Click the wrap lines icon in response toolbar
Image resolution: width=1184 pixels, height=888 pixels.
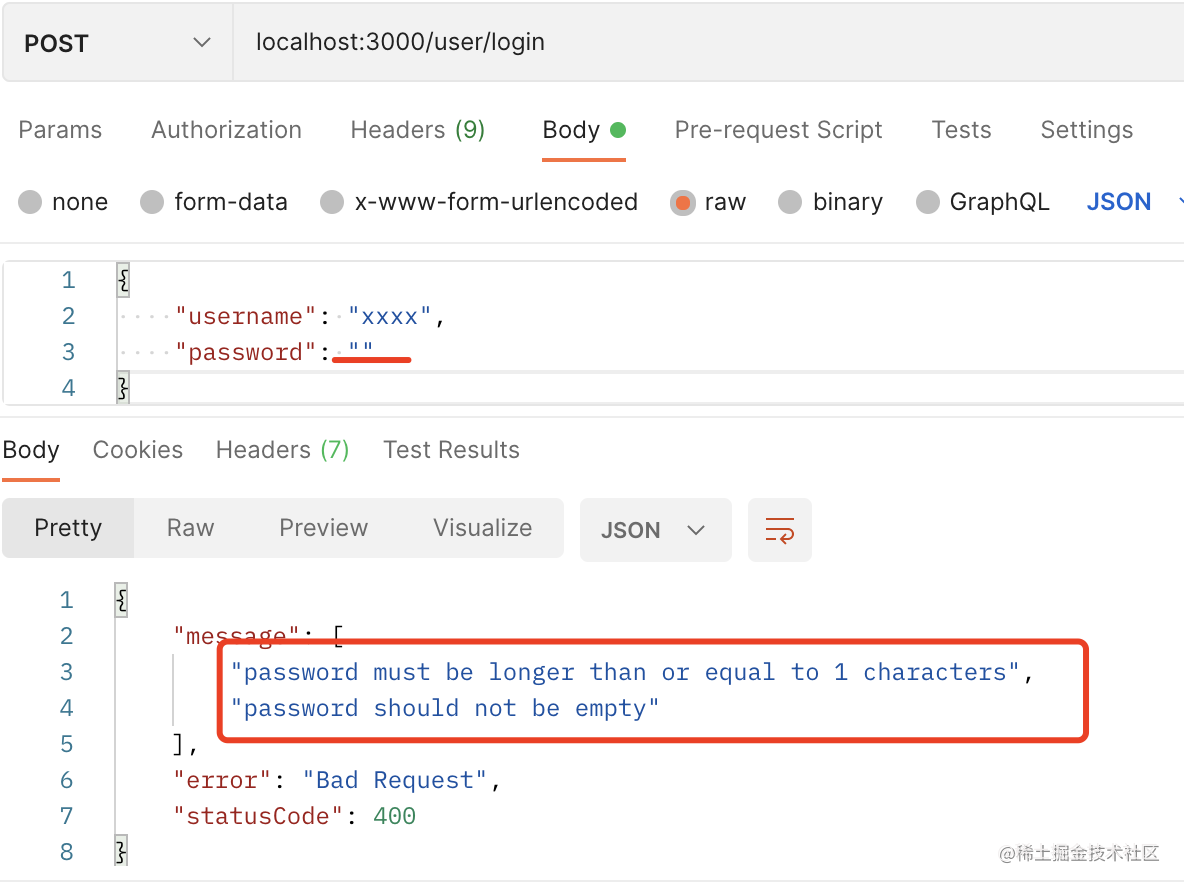point(779,530)
